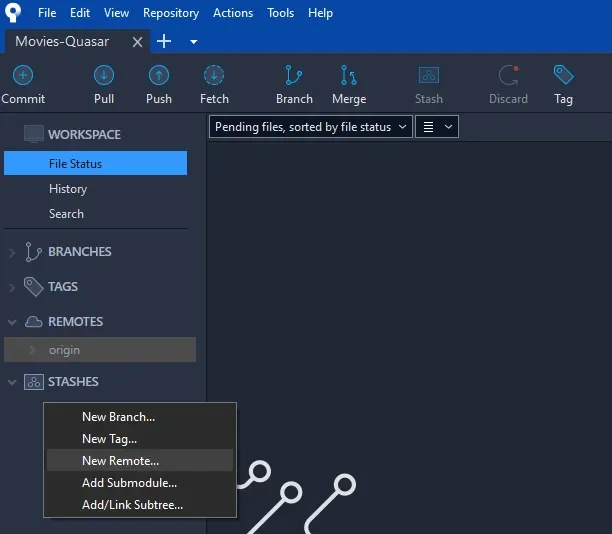Image resolution: width=612 pixels, height=534 pixels.
Task: Open the tab list dropdown arrow
Action: pos(193,42)
